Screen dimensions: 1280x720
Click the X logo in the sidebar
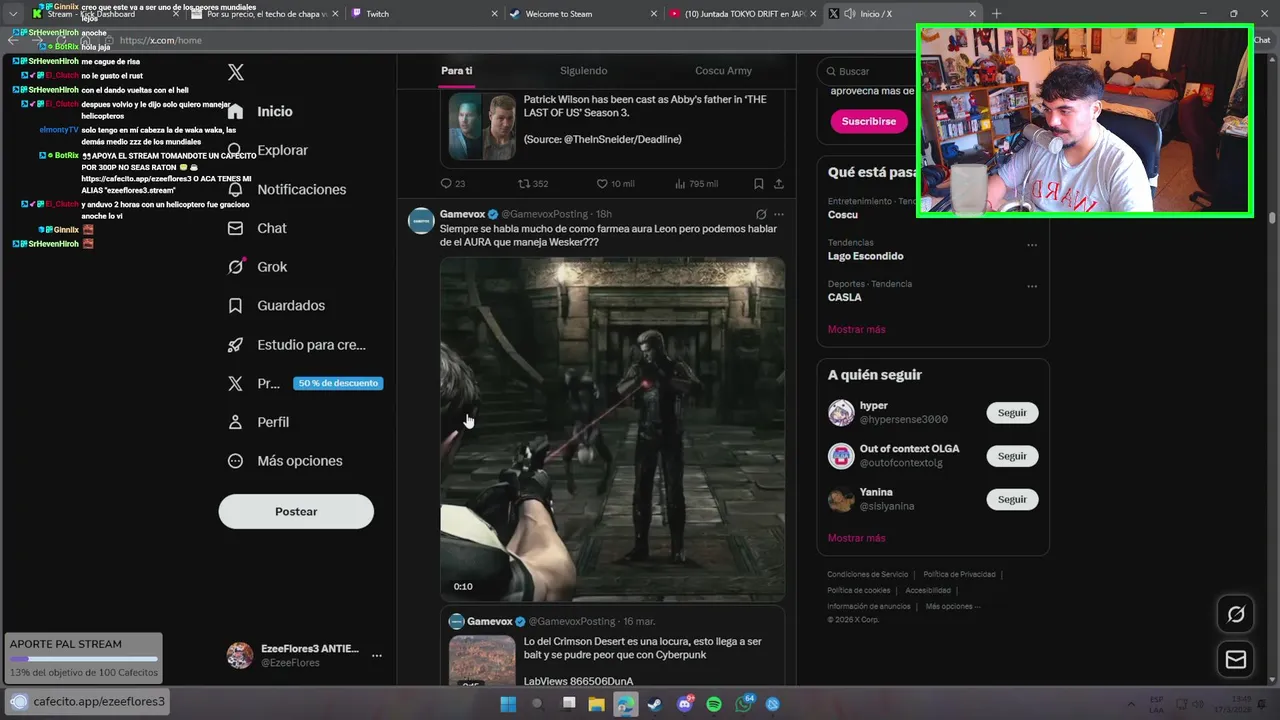pyautogui.click(x=236, y=72)
